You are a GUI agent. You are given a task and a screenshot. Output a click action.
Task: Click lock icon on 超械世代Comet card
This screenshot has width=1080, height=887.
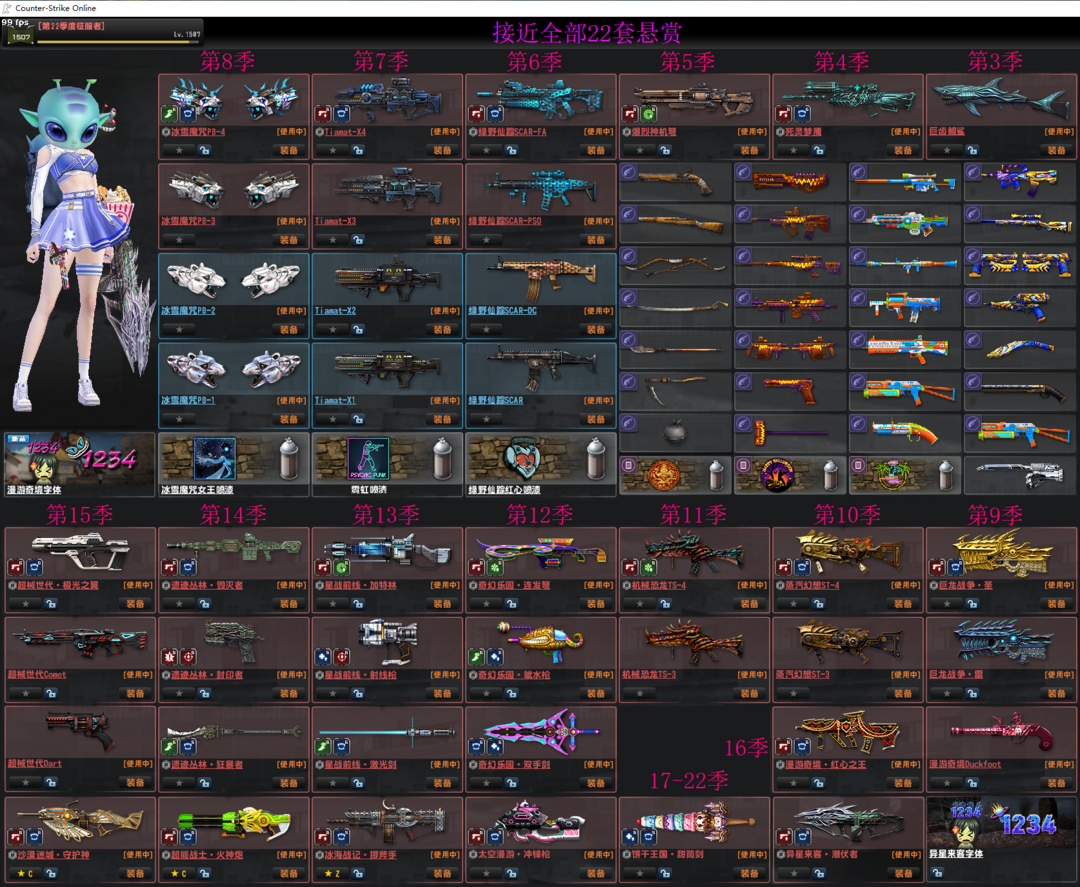[51, 693]
